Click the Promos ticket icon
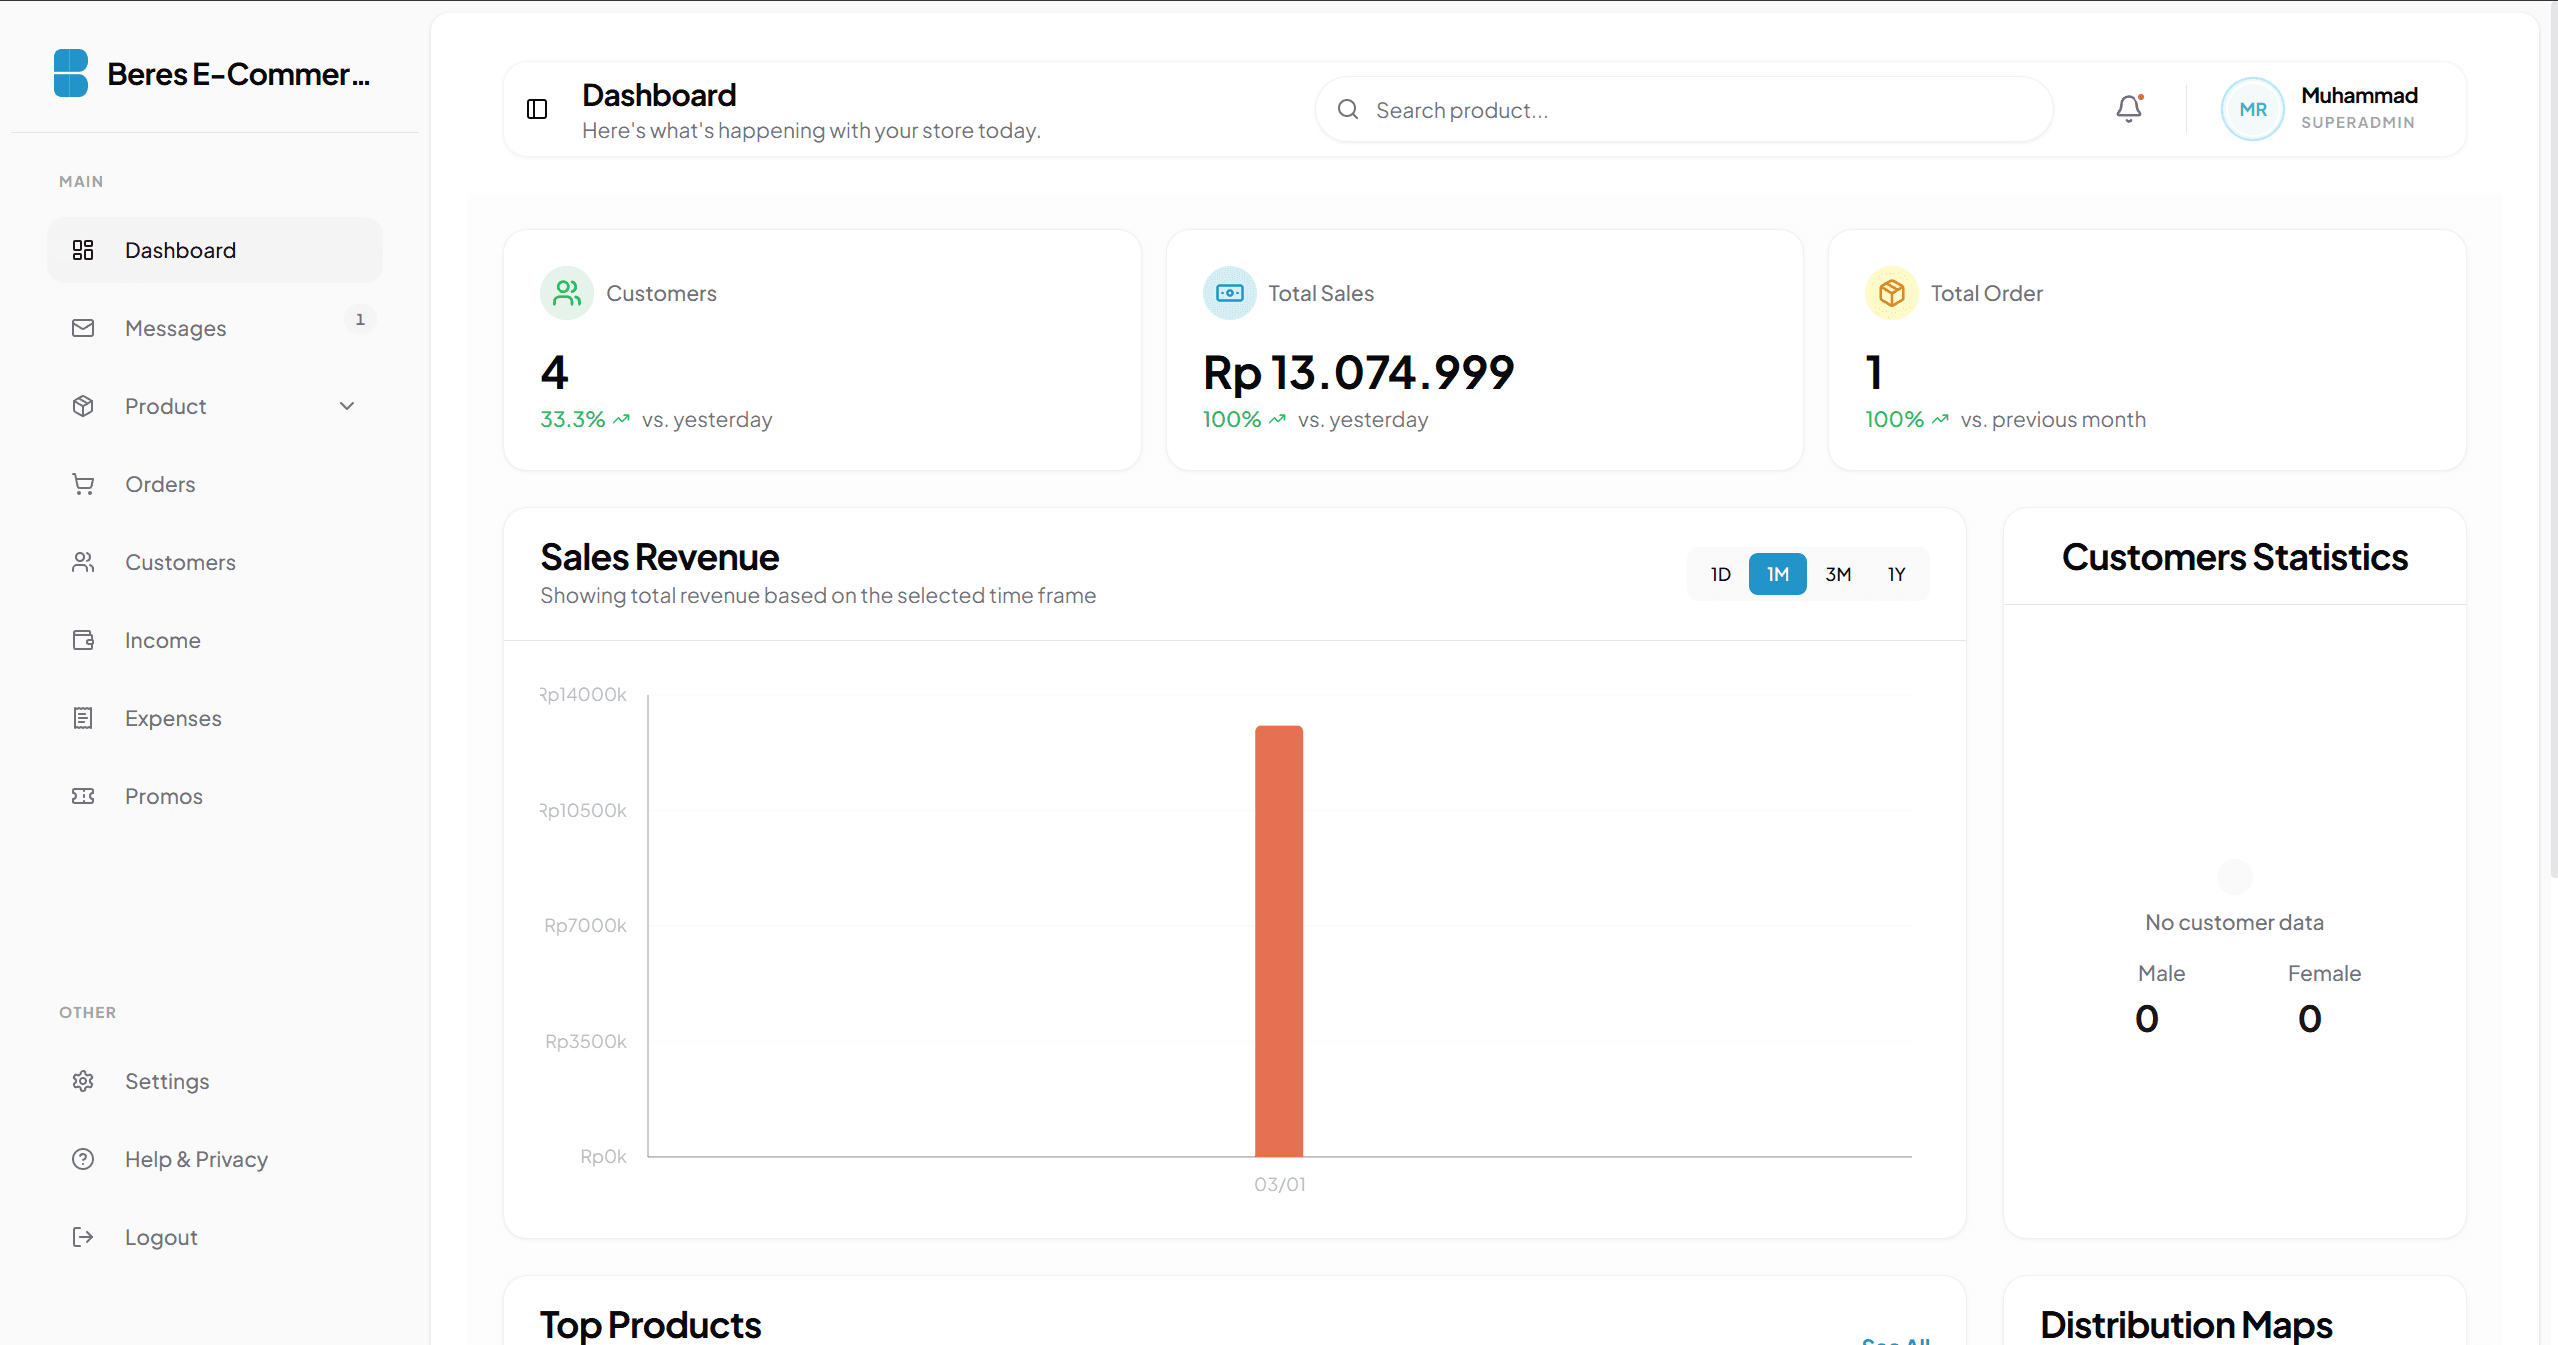Screen dimensions: 2558x1345 (83, 796)
